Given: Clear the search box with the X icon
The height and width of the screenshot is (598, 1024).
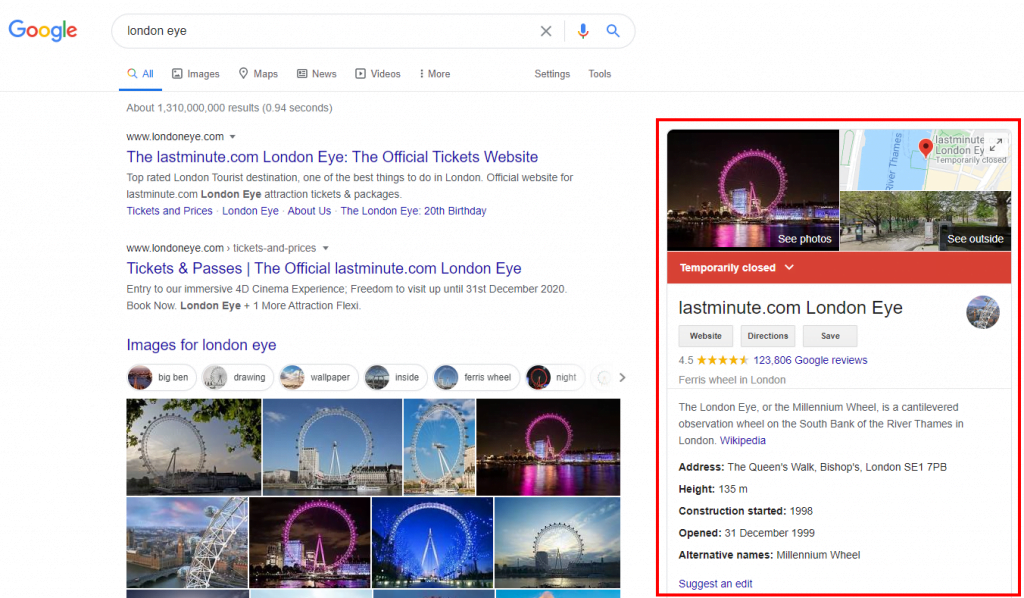Looking at the screenshot, I should tap(546, 31).
